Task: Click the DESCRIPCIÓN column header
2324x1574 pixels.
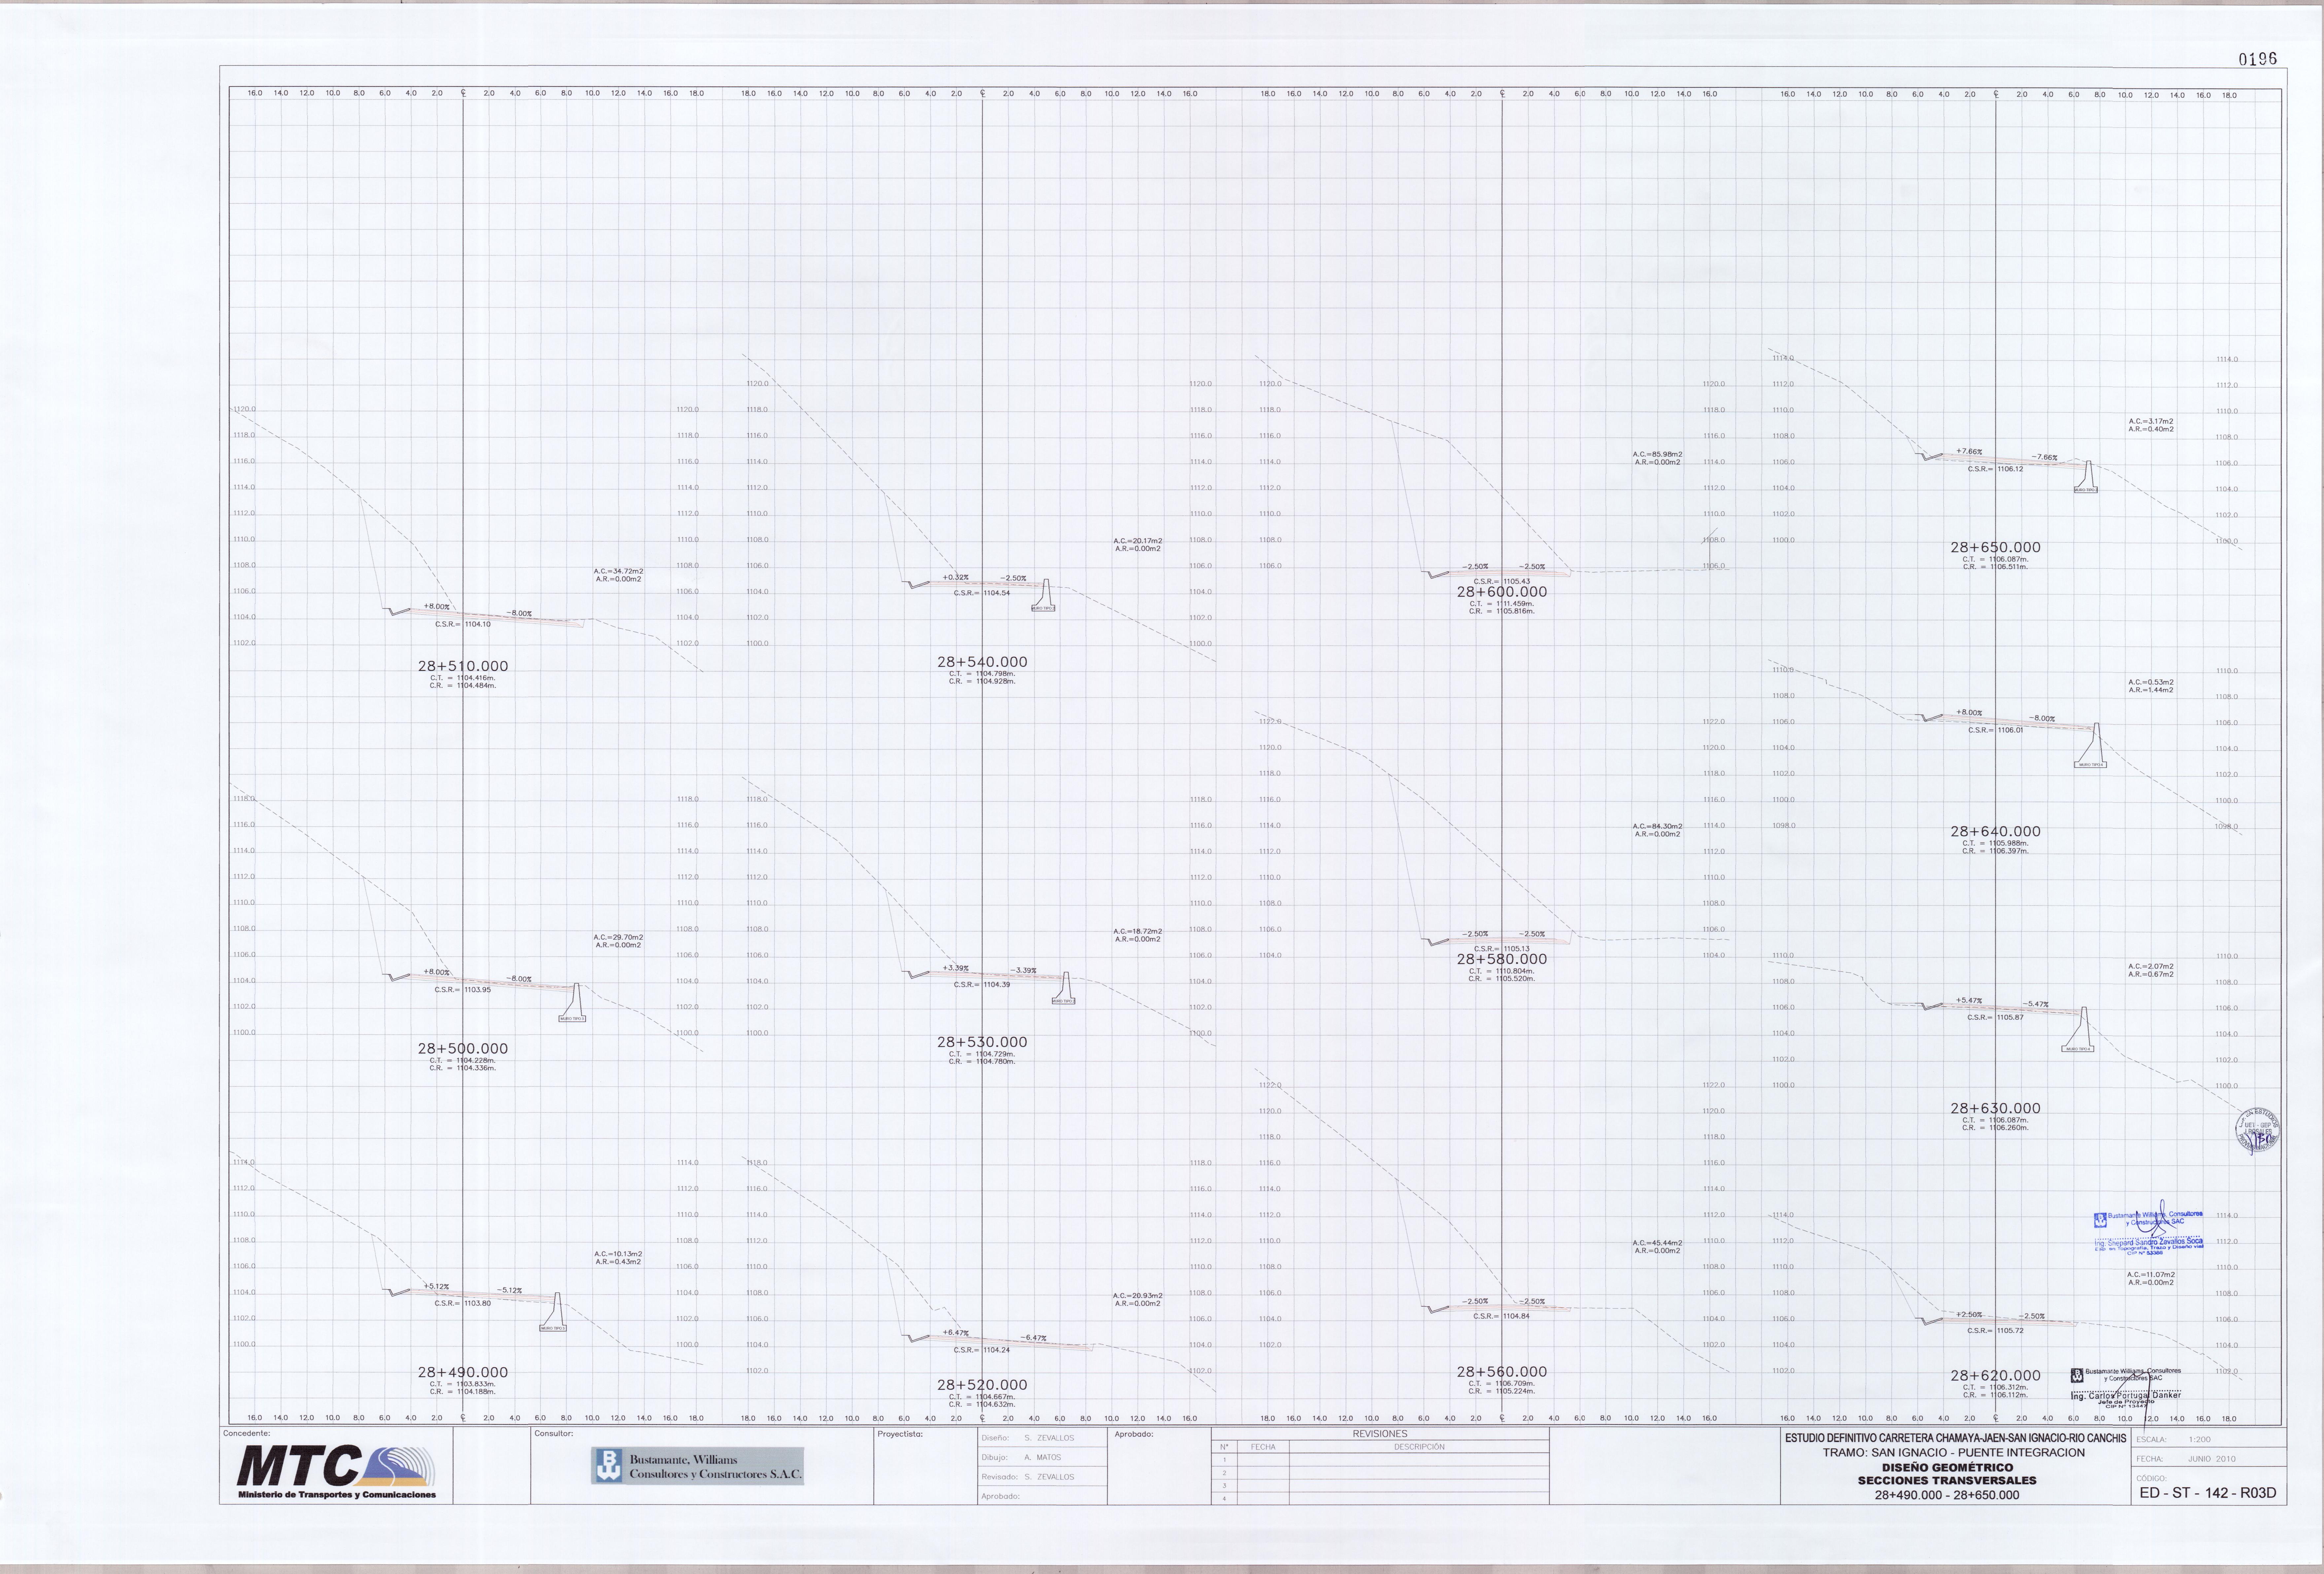Action: pyautogui.click(x=1419, y=1447)
